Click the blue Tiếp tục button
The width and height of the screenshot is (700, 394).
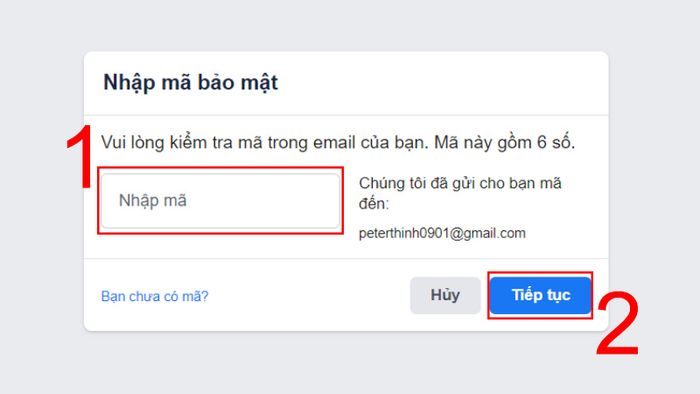[540, 295]
